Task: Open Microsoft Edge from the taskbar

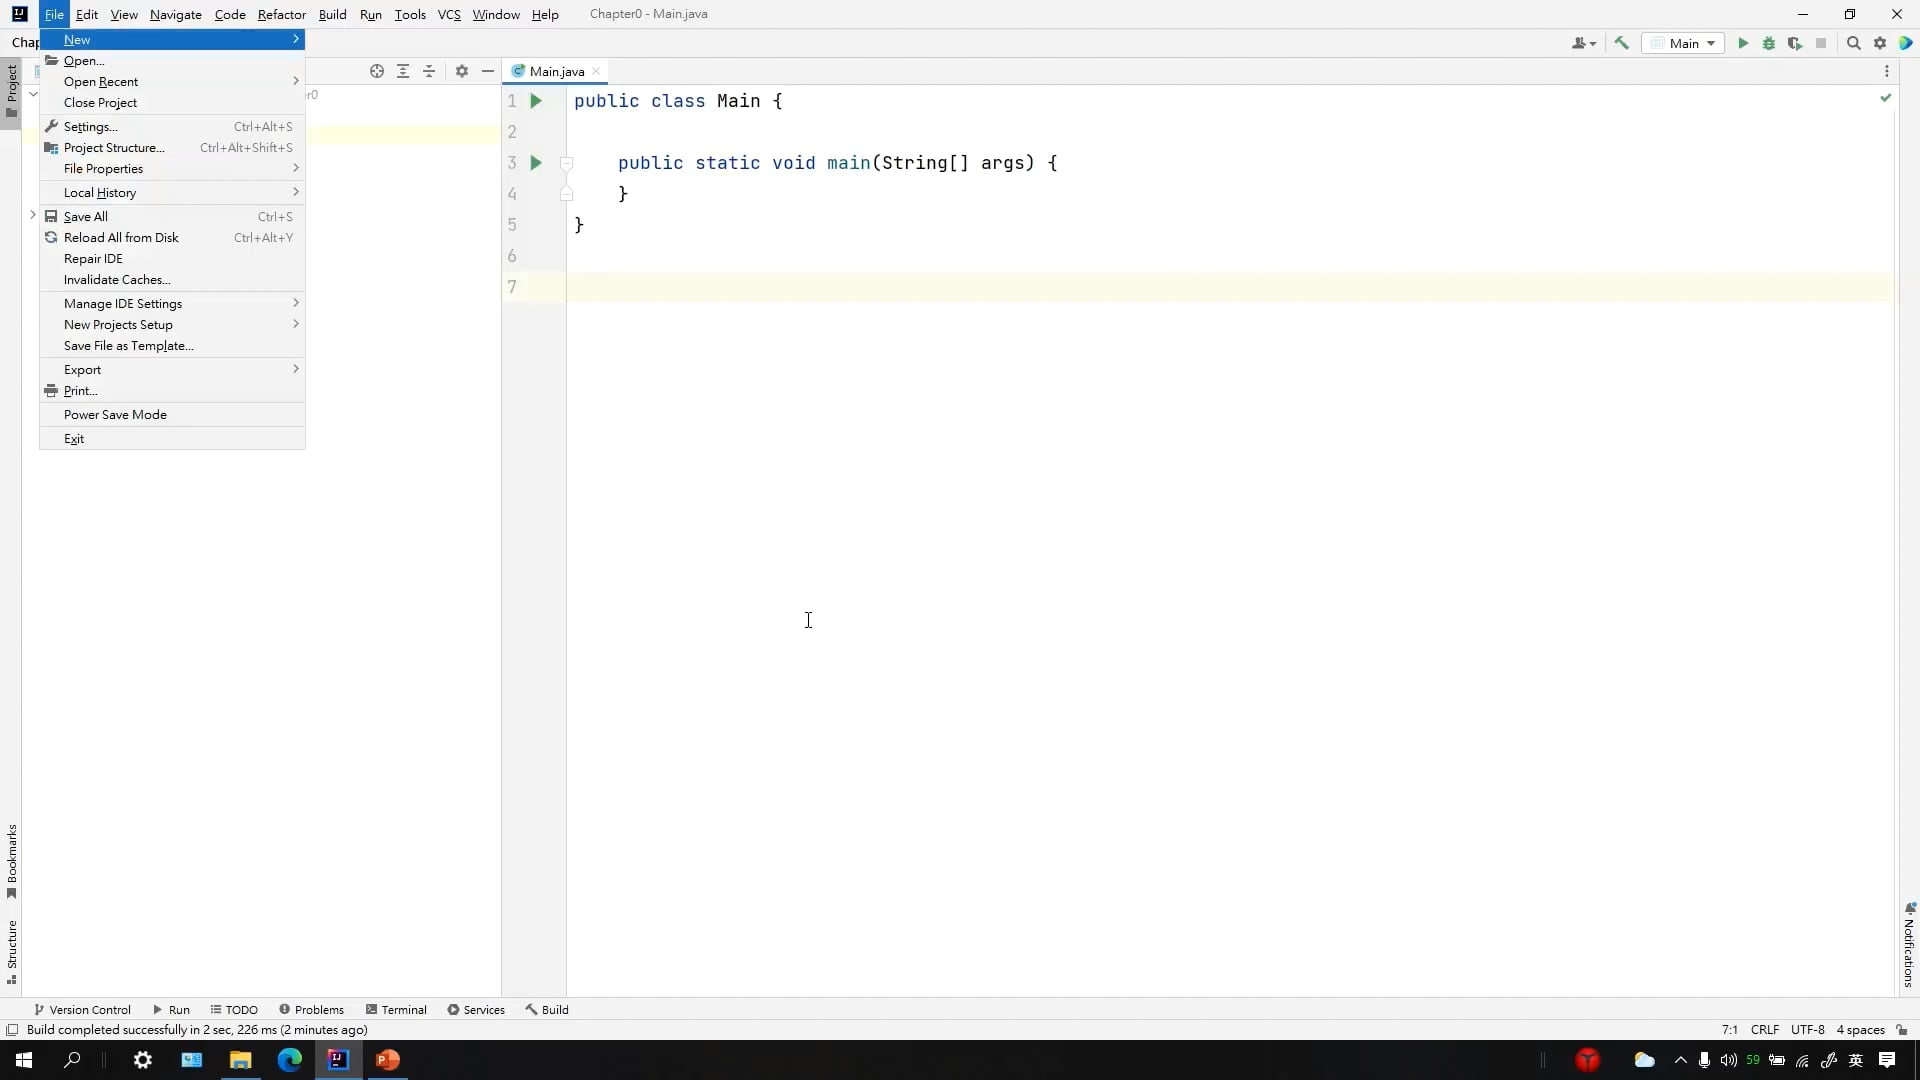Action: [x=289, y=1060]
